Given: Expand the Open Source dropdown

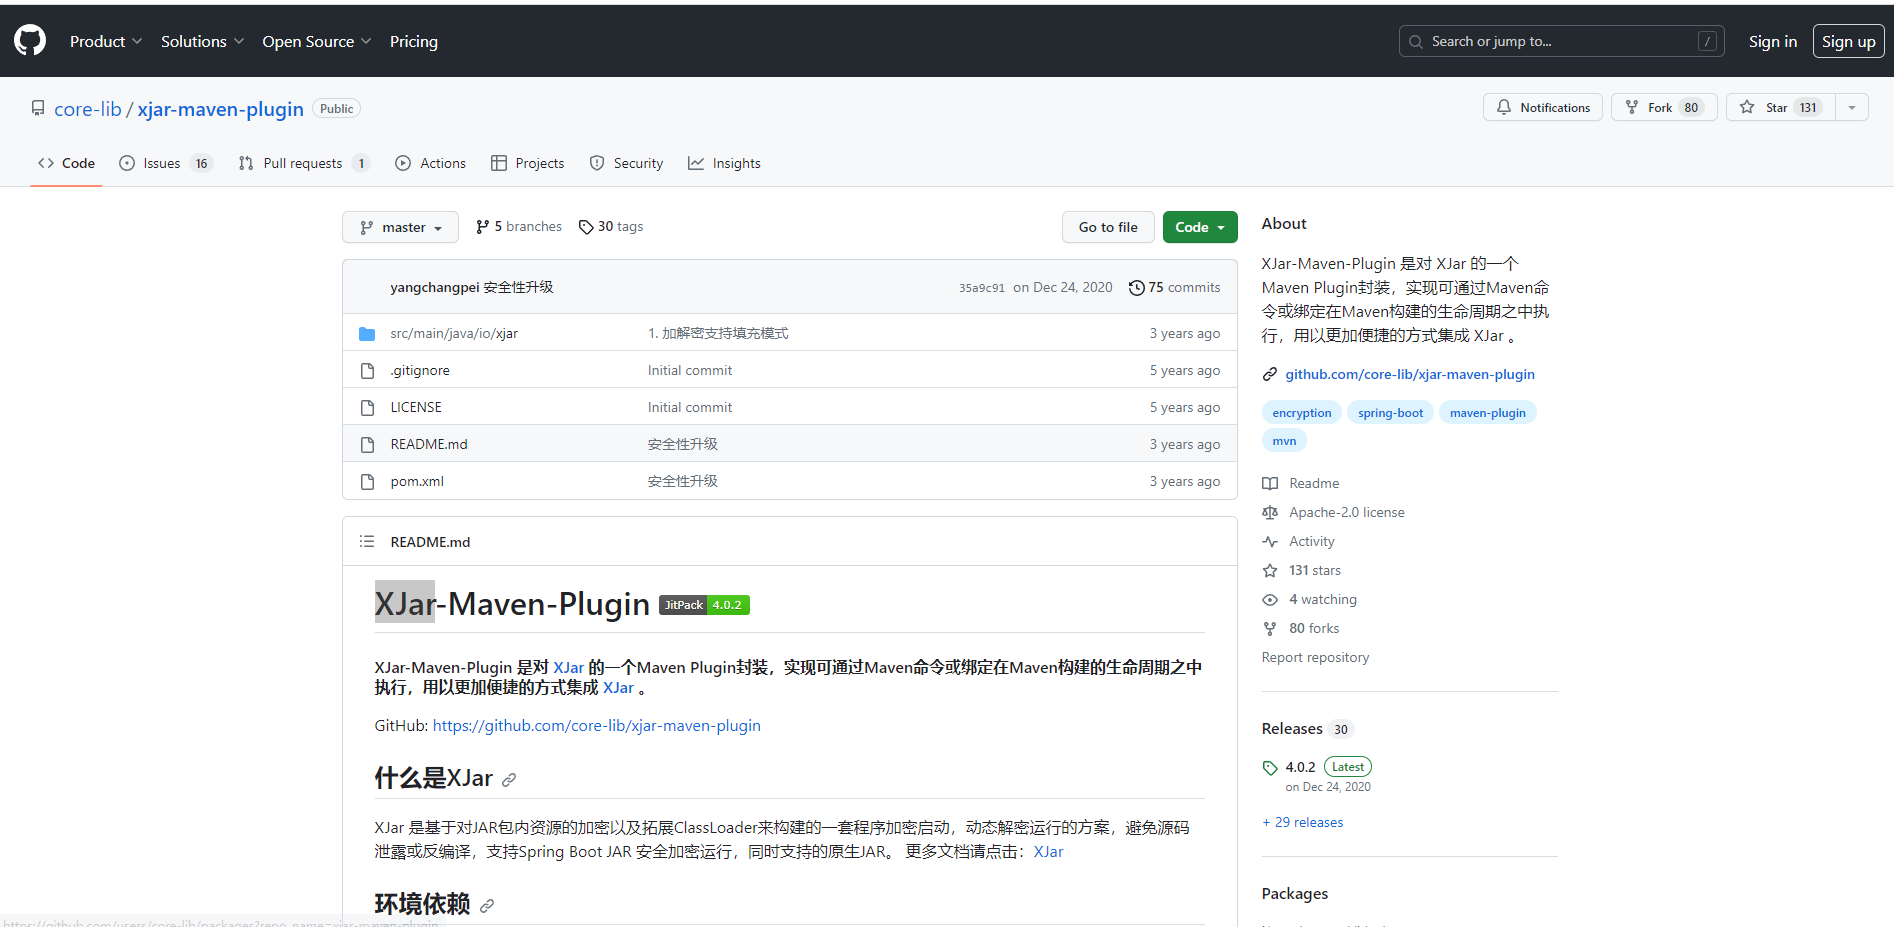Looking at the screenshot, I should click(x=316, y=41).
